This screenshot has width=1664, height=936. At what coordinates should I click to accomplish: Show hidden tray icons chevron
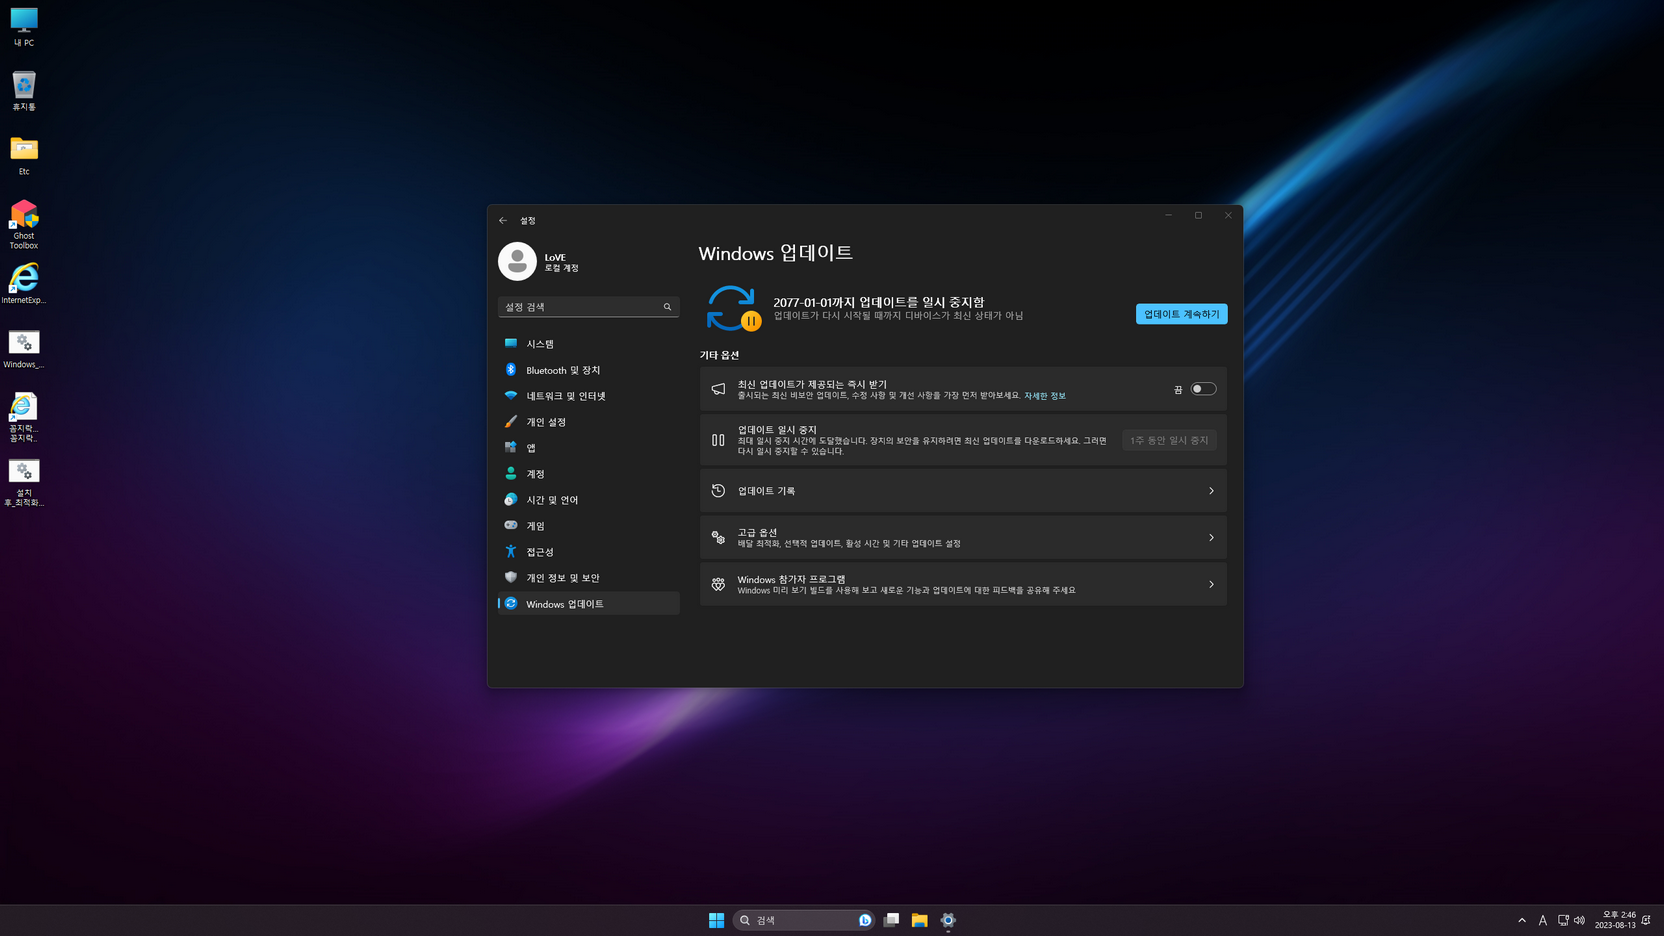[x=1522, y=920]
